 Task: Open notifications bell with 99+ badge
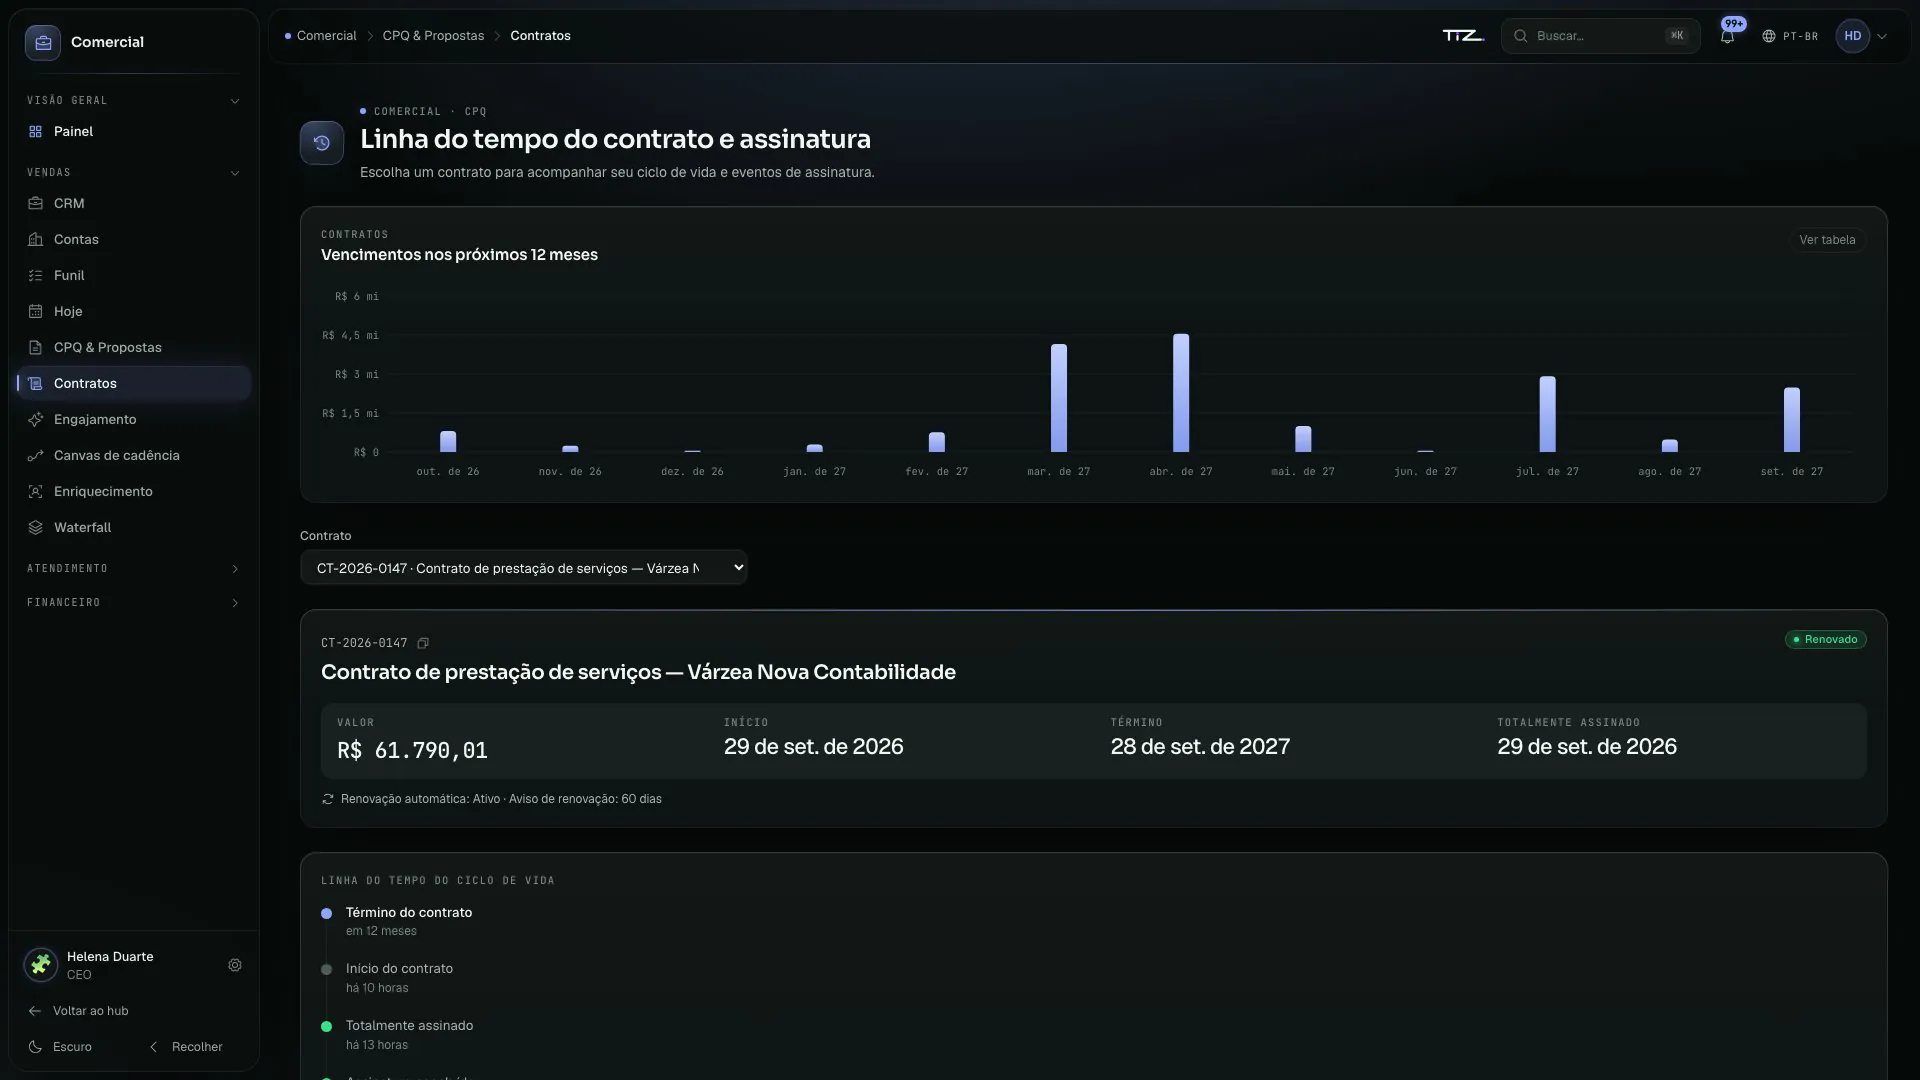click(1727, 36)
